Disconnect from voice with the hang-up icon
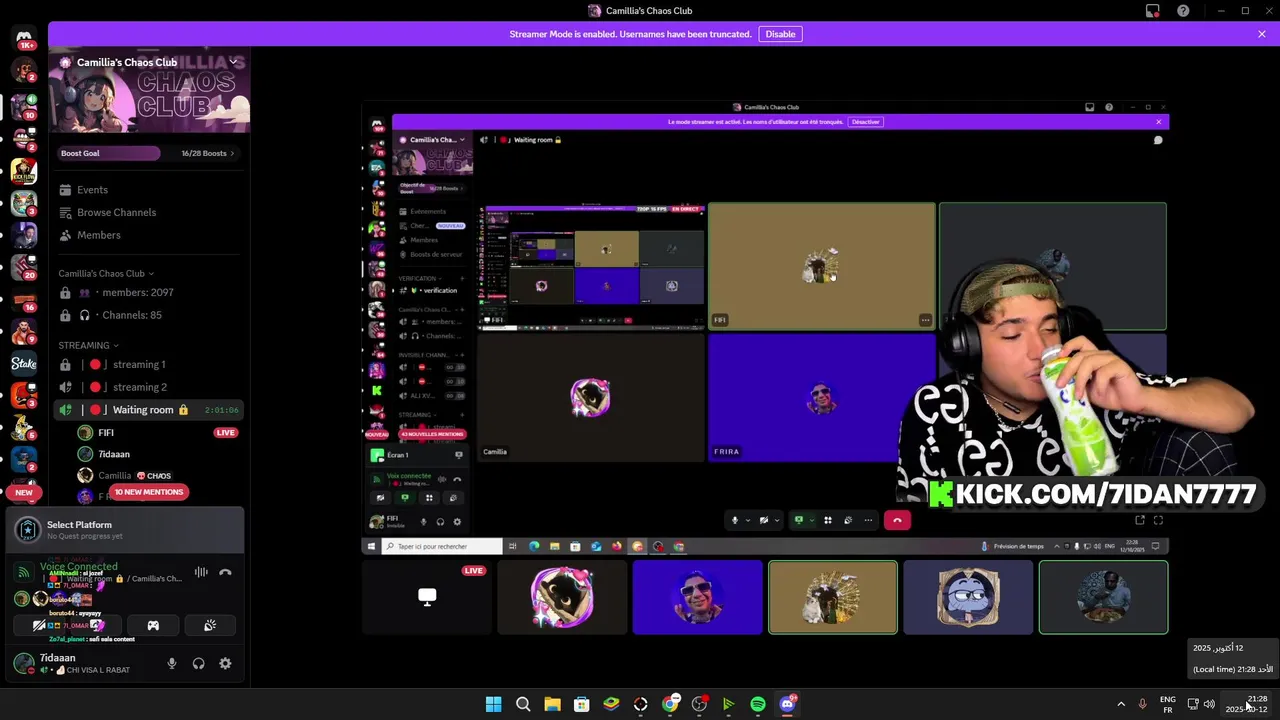This screenshot has height=720, width=1280. (225, 572)
